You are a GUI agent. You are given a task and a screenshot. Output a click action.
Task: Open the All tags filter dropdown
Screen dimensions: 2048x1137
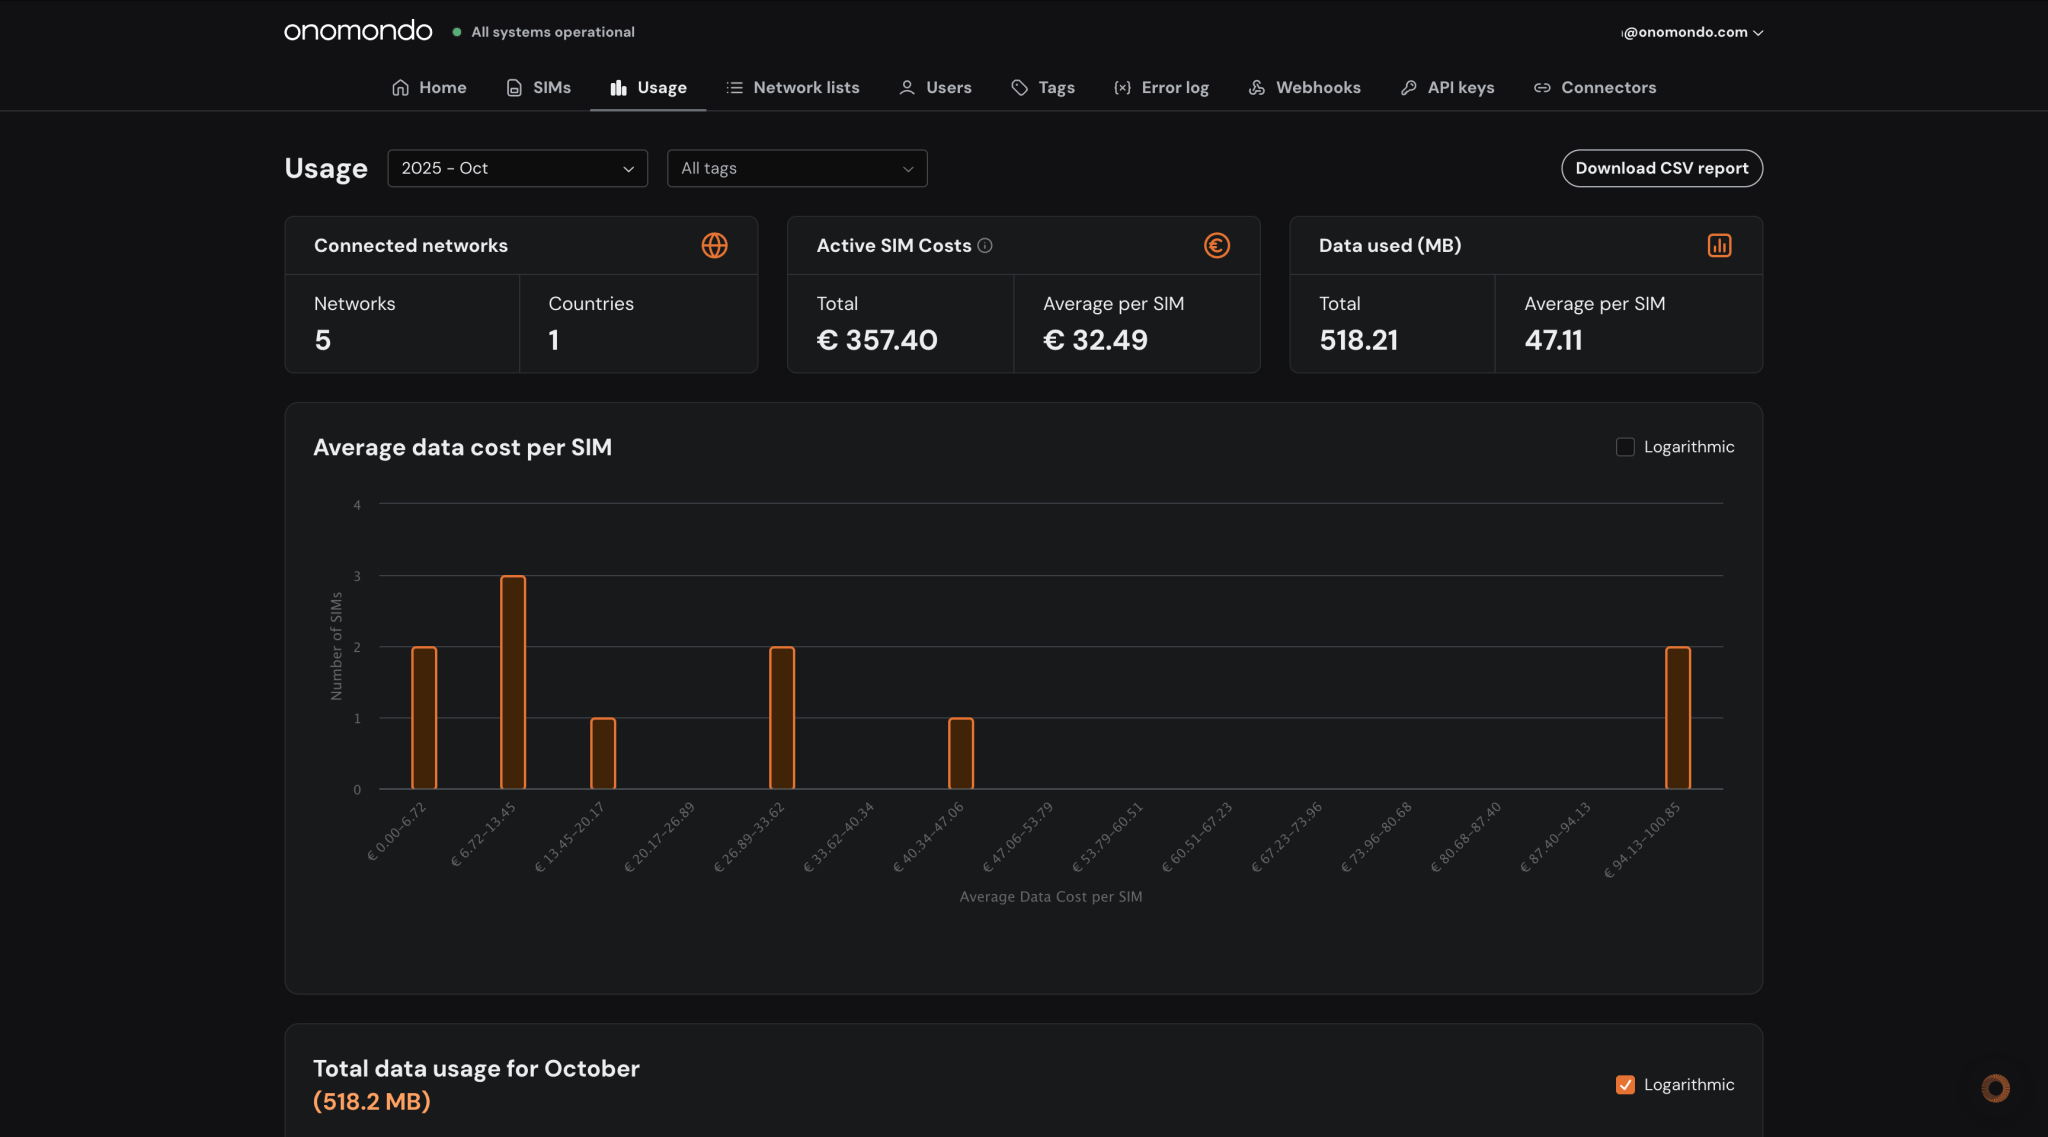coord(796,168)
